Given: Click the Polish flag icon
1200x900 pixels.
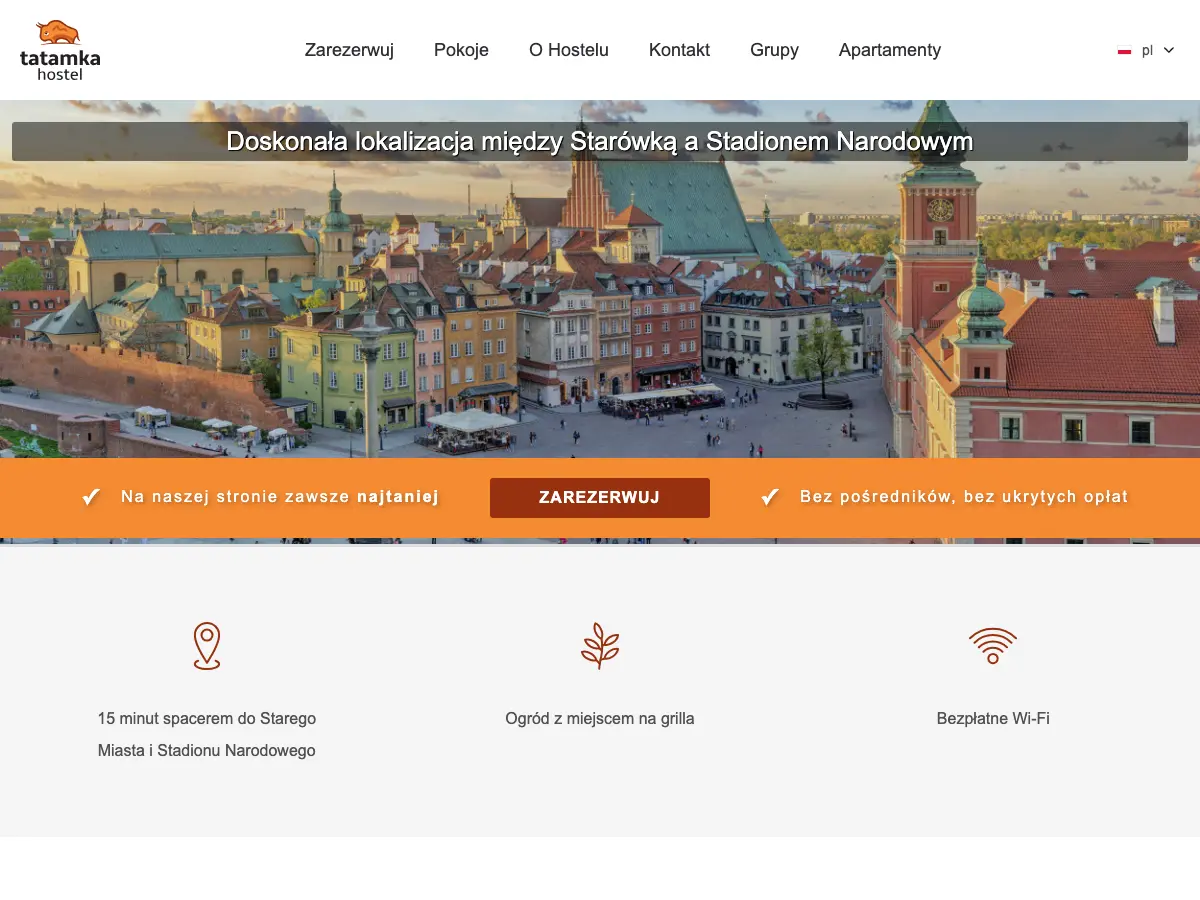Looking at the screenshot, I should click(1124, 50).
